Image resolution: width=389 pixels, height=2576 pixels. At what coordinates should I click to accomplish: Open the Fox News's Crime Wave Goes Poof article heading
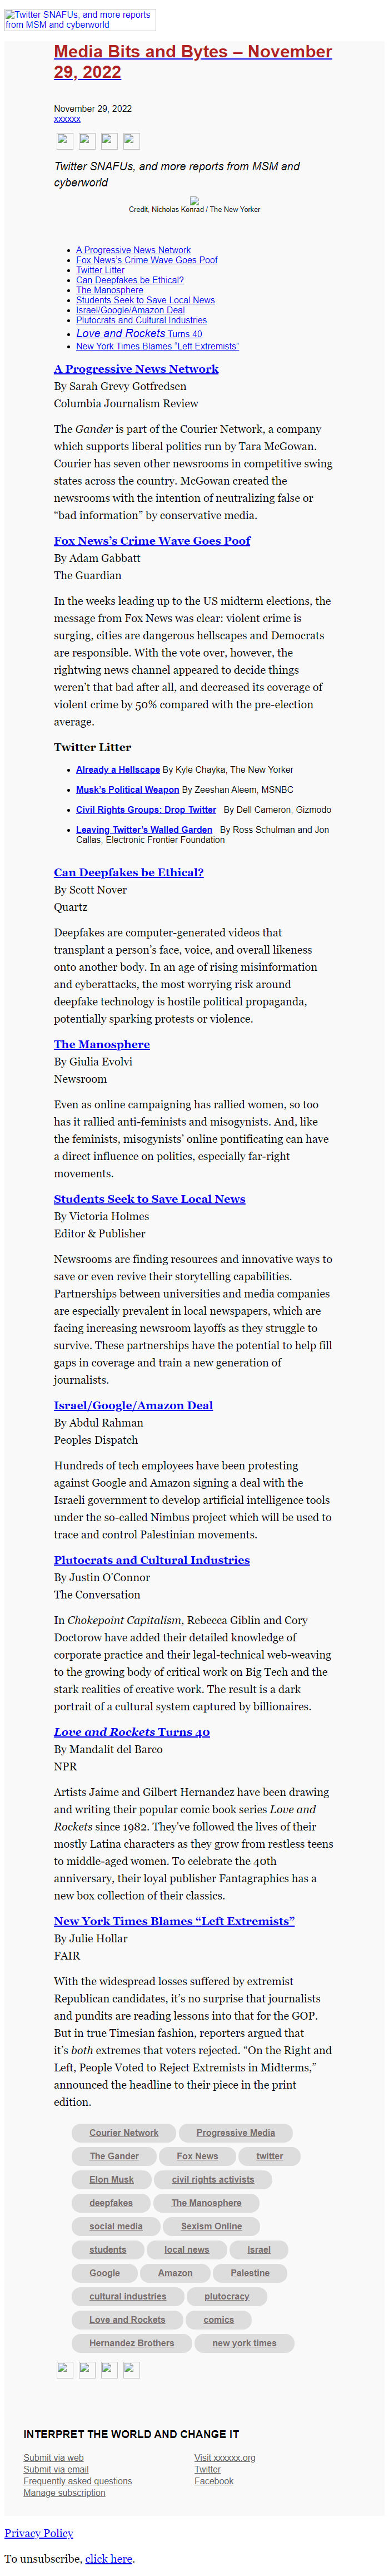tap(152, 540)
